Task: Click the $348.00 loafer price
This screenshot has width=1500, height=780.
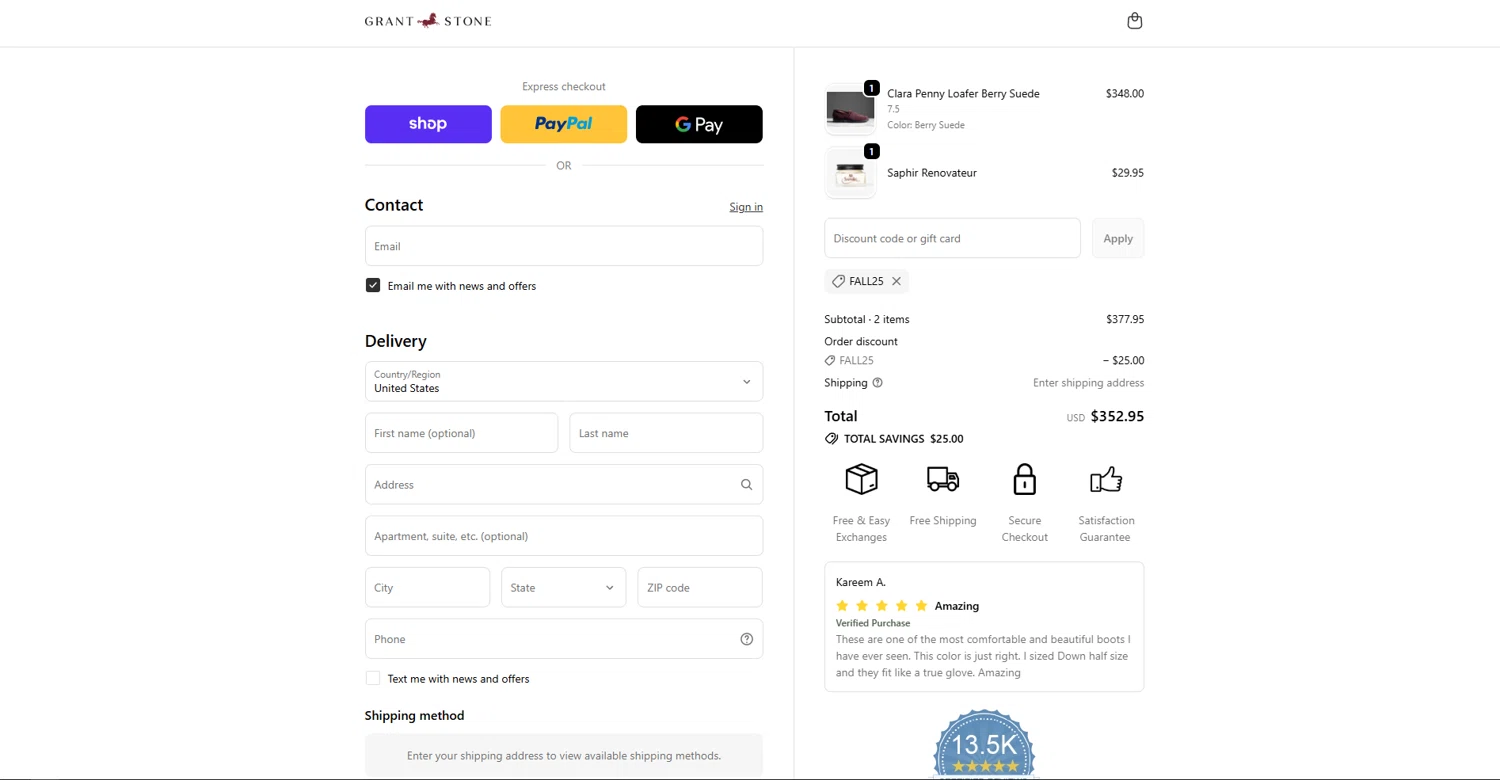Action: (x=1124, y=94)
